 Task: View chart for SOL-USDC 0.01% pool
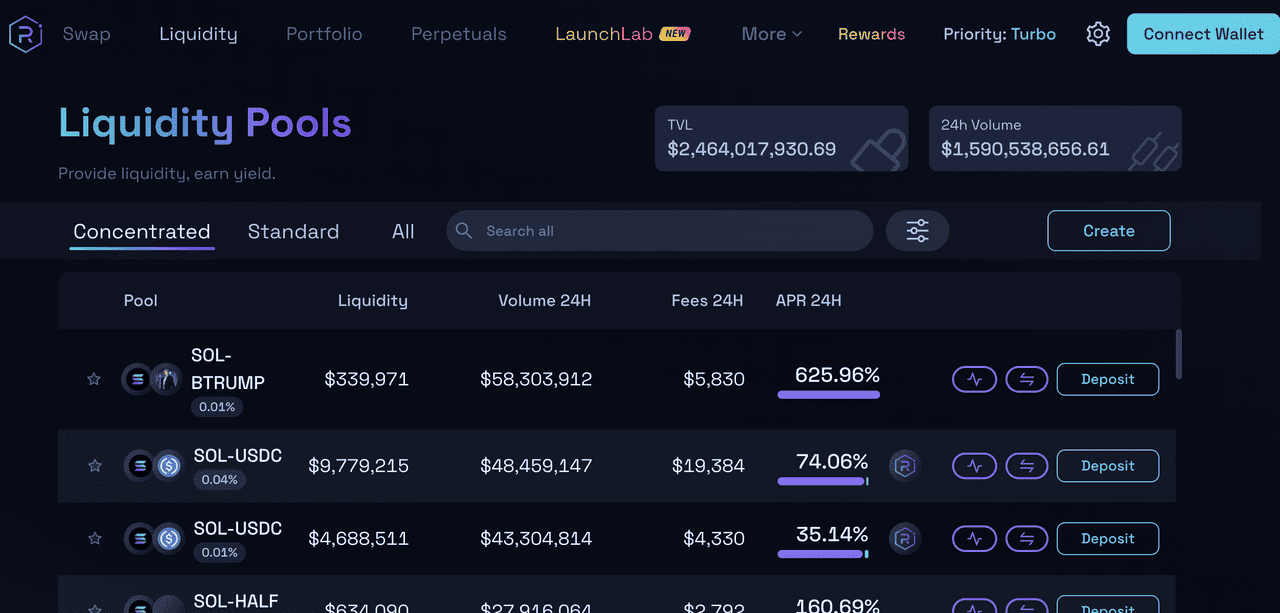(975, 539)
